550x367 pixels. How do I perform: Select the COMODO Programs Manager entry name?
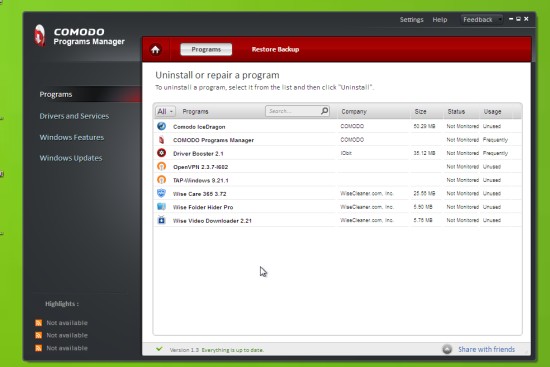214,140
